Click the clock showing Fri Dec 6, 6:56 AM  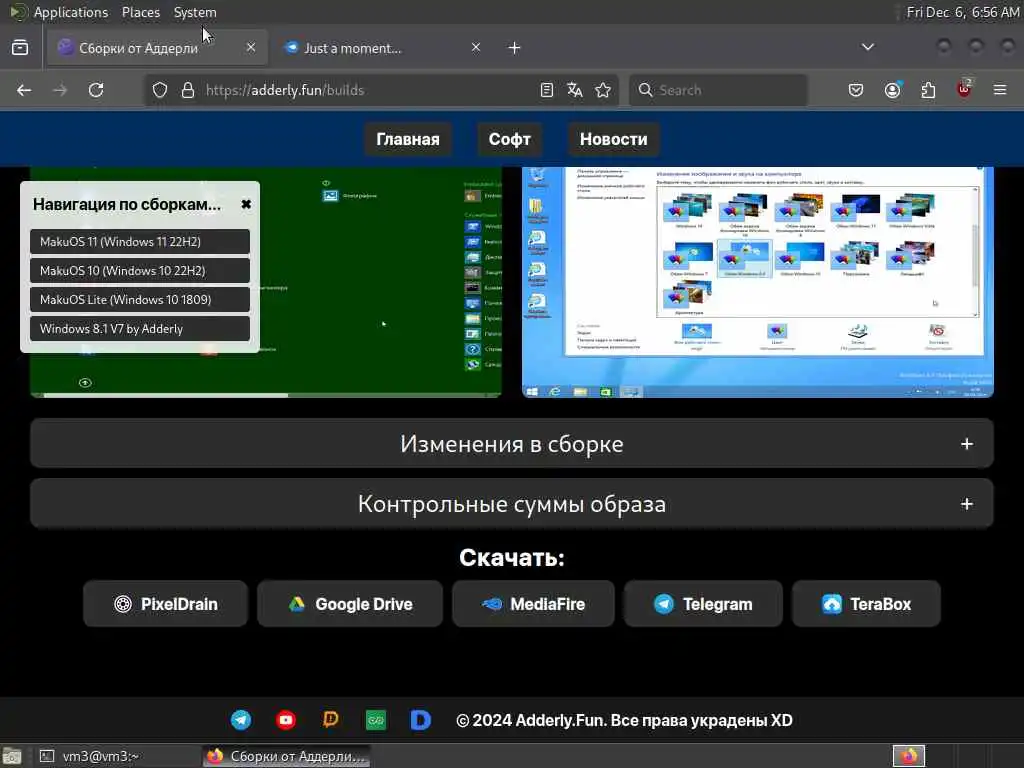coord(963,12)
